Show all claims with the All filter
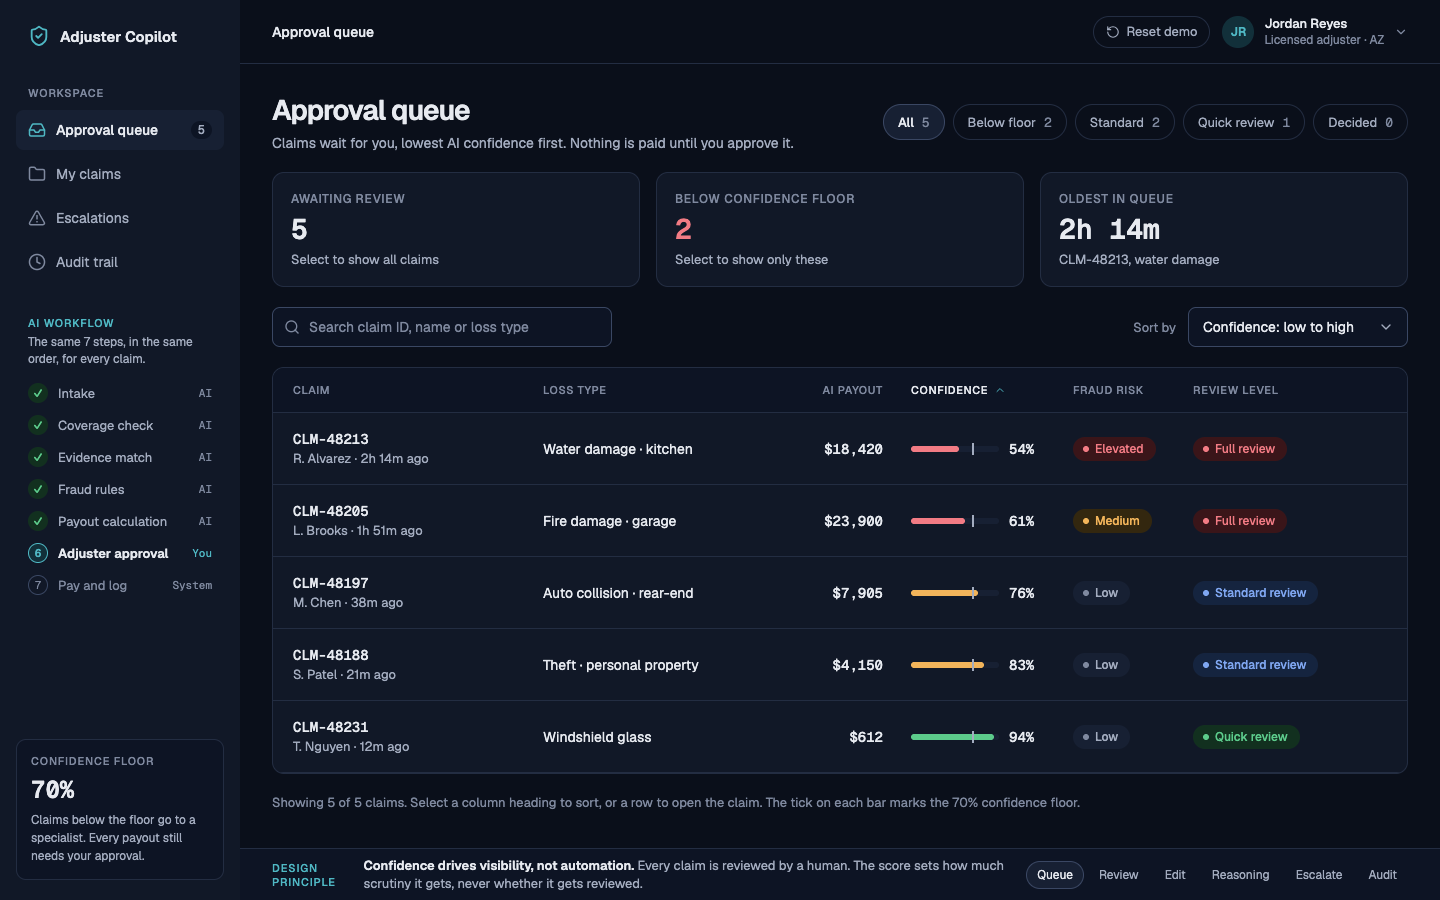This screenshot has width=1440, height=900. pos(914,122)
